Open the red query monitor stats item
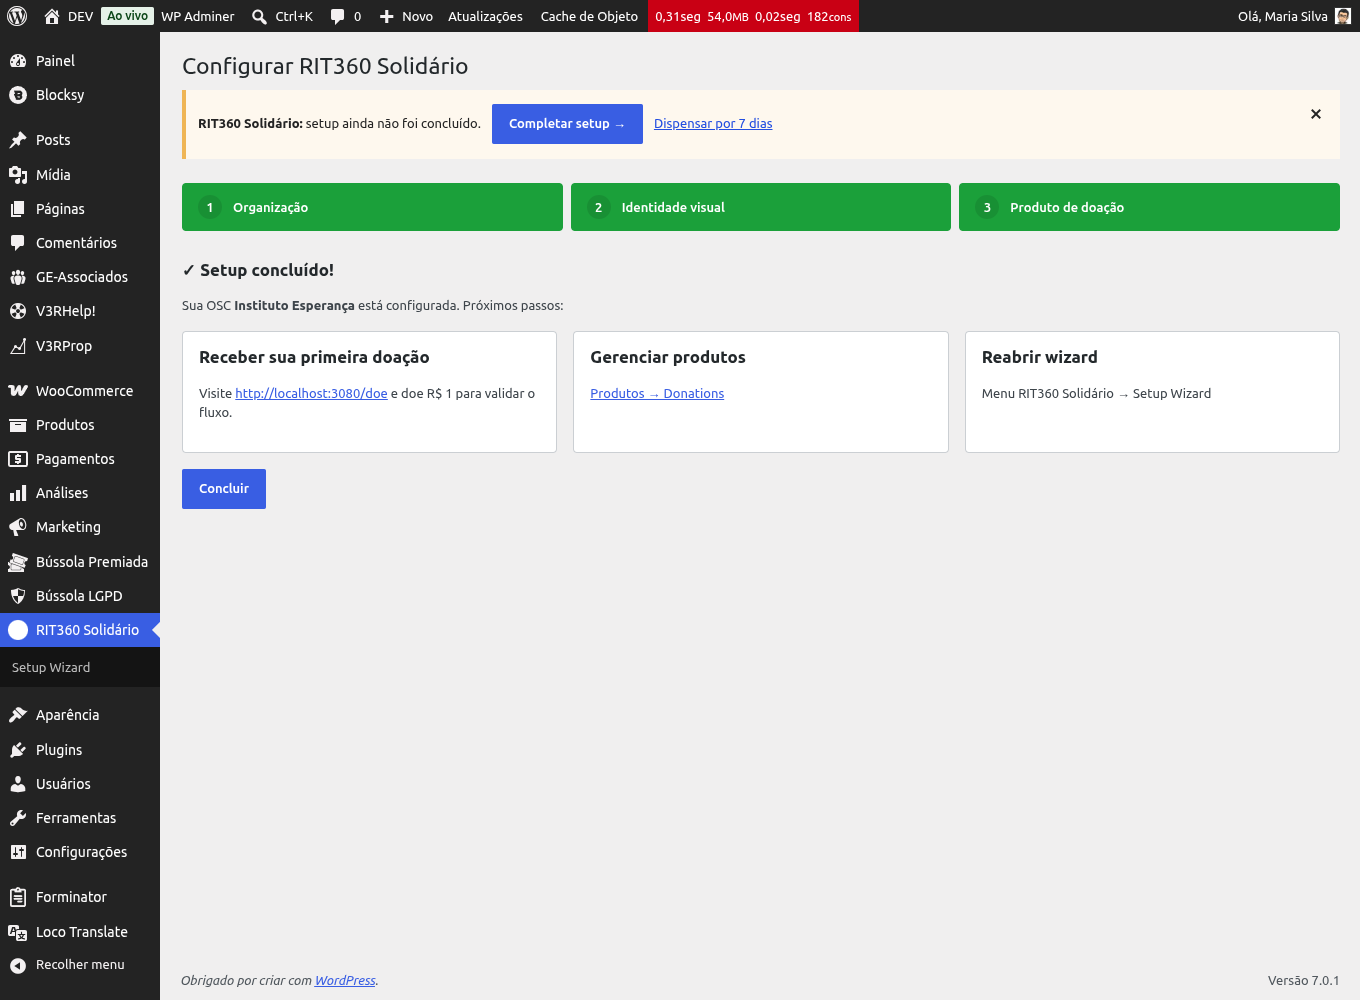This screenshot has height=1000, width=1360. (x=753, y=16)
